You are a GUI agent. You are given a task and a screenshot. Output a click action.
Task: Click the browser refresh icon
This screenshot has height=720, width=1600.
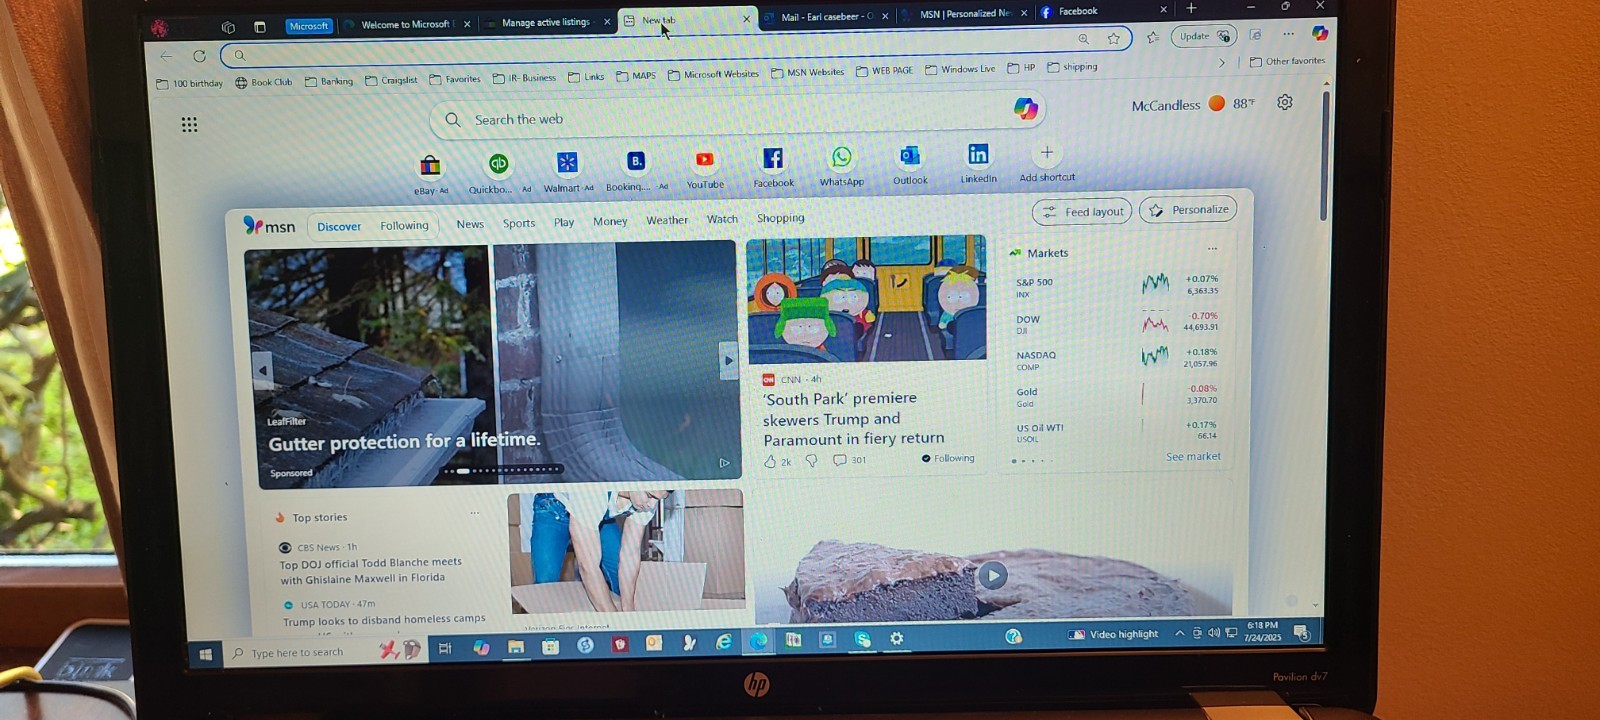[199, 56]
